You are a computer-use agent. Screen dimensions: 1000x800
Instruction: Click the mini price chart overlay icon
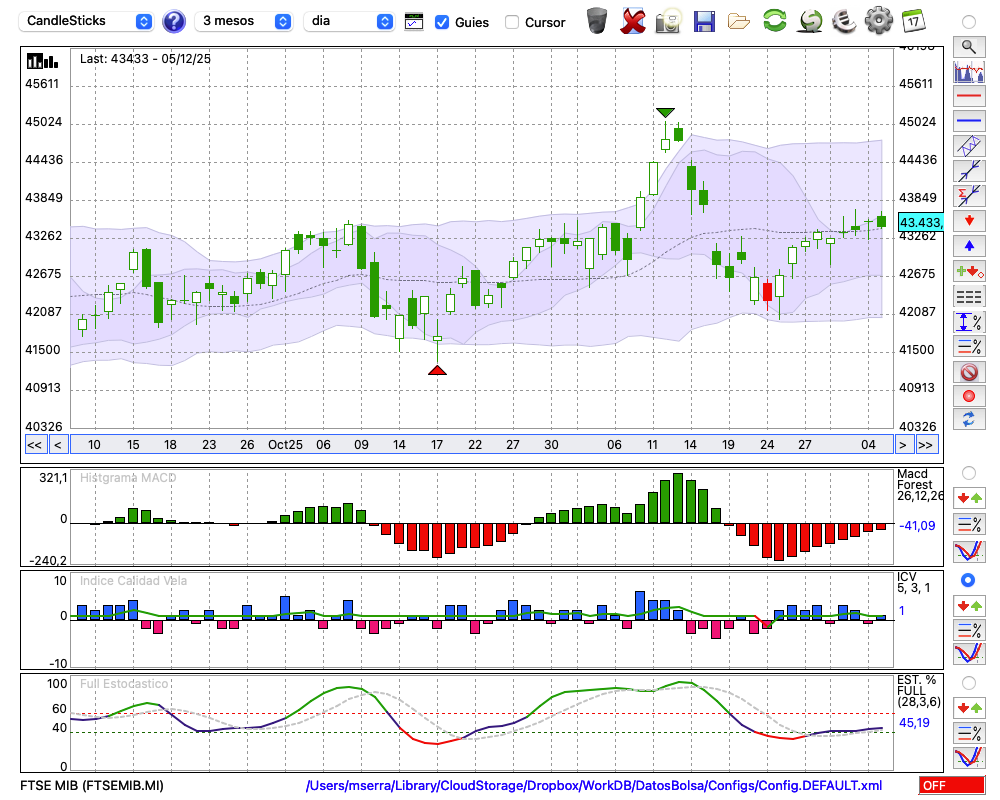click(x=969, y=71)
